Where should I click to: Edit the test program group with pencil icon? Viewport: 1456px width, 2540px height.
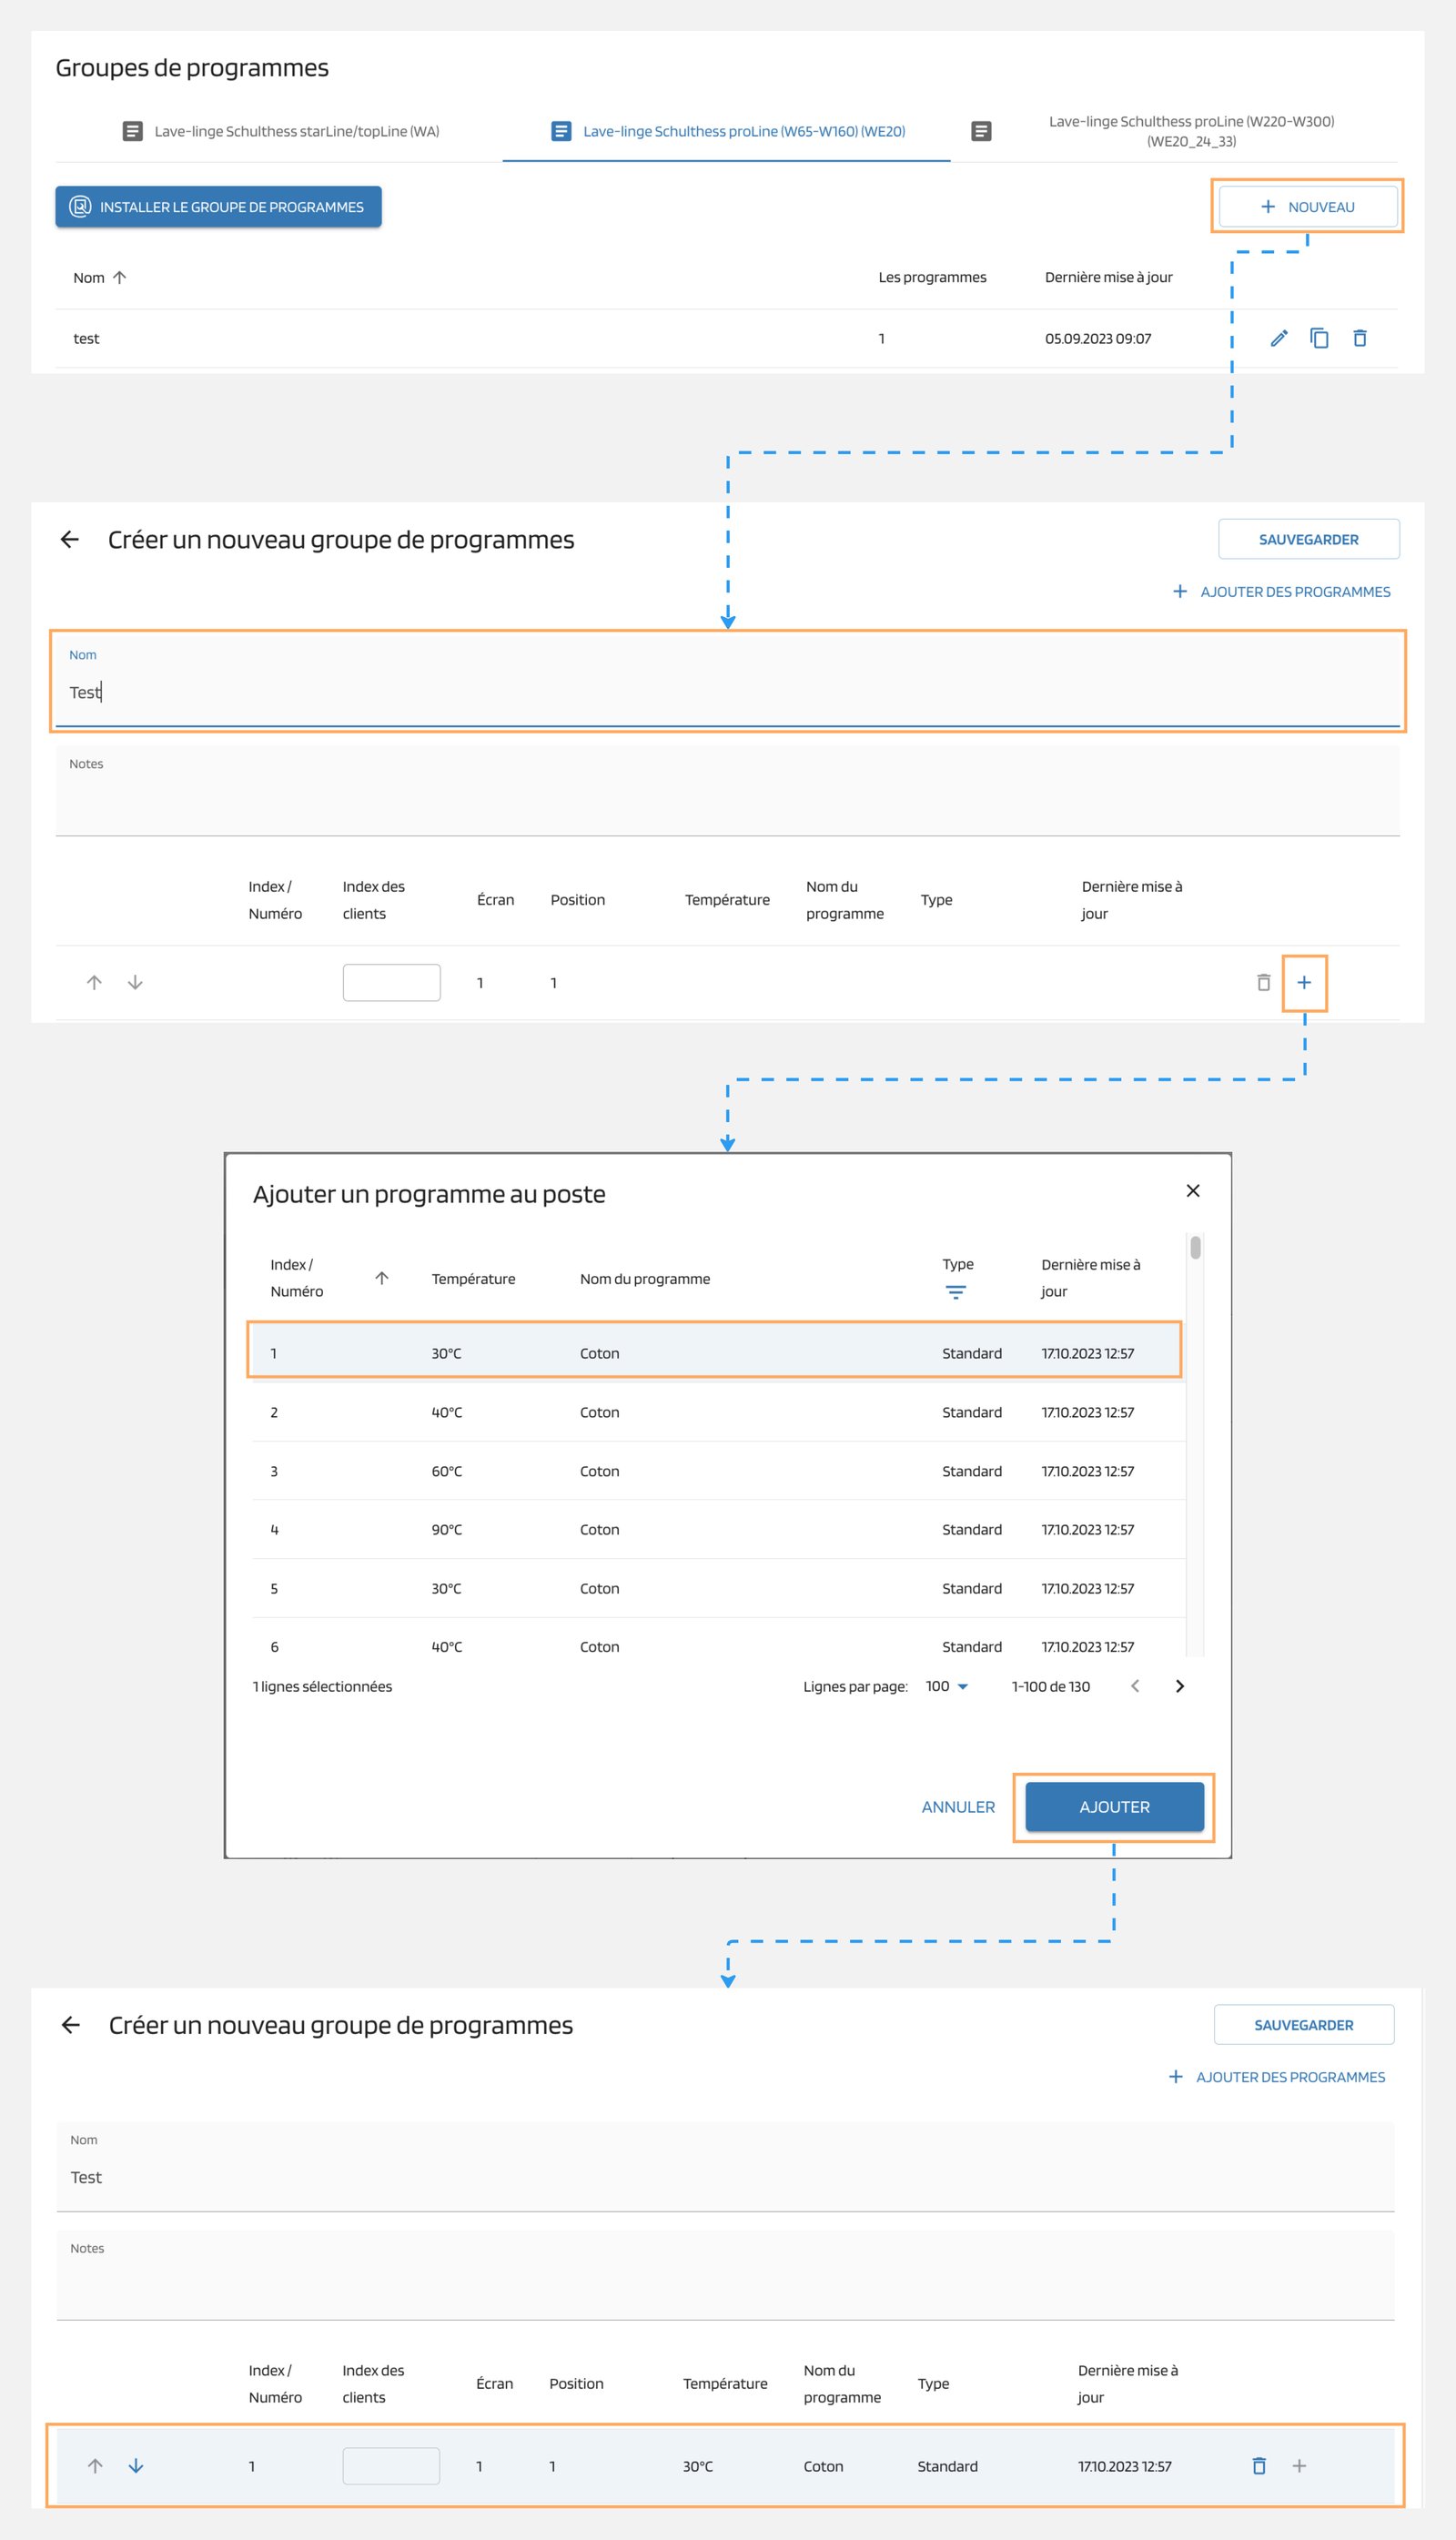point(1278,338)
